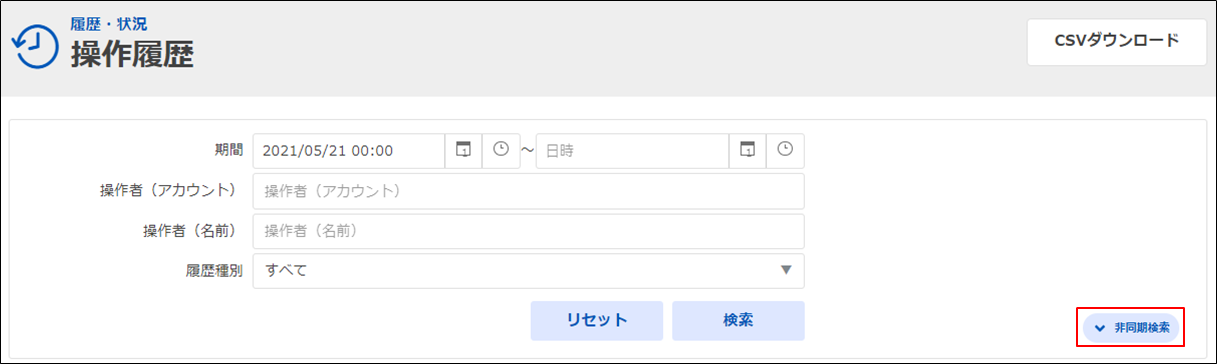
Task: Open calendar picker for start date
Action: click(x=463, y=150)
